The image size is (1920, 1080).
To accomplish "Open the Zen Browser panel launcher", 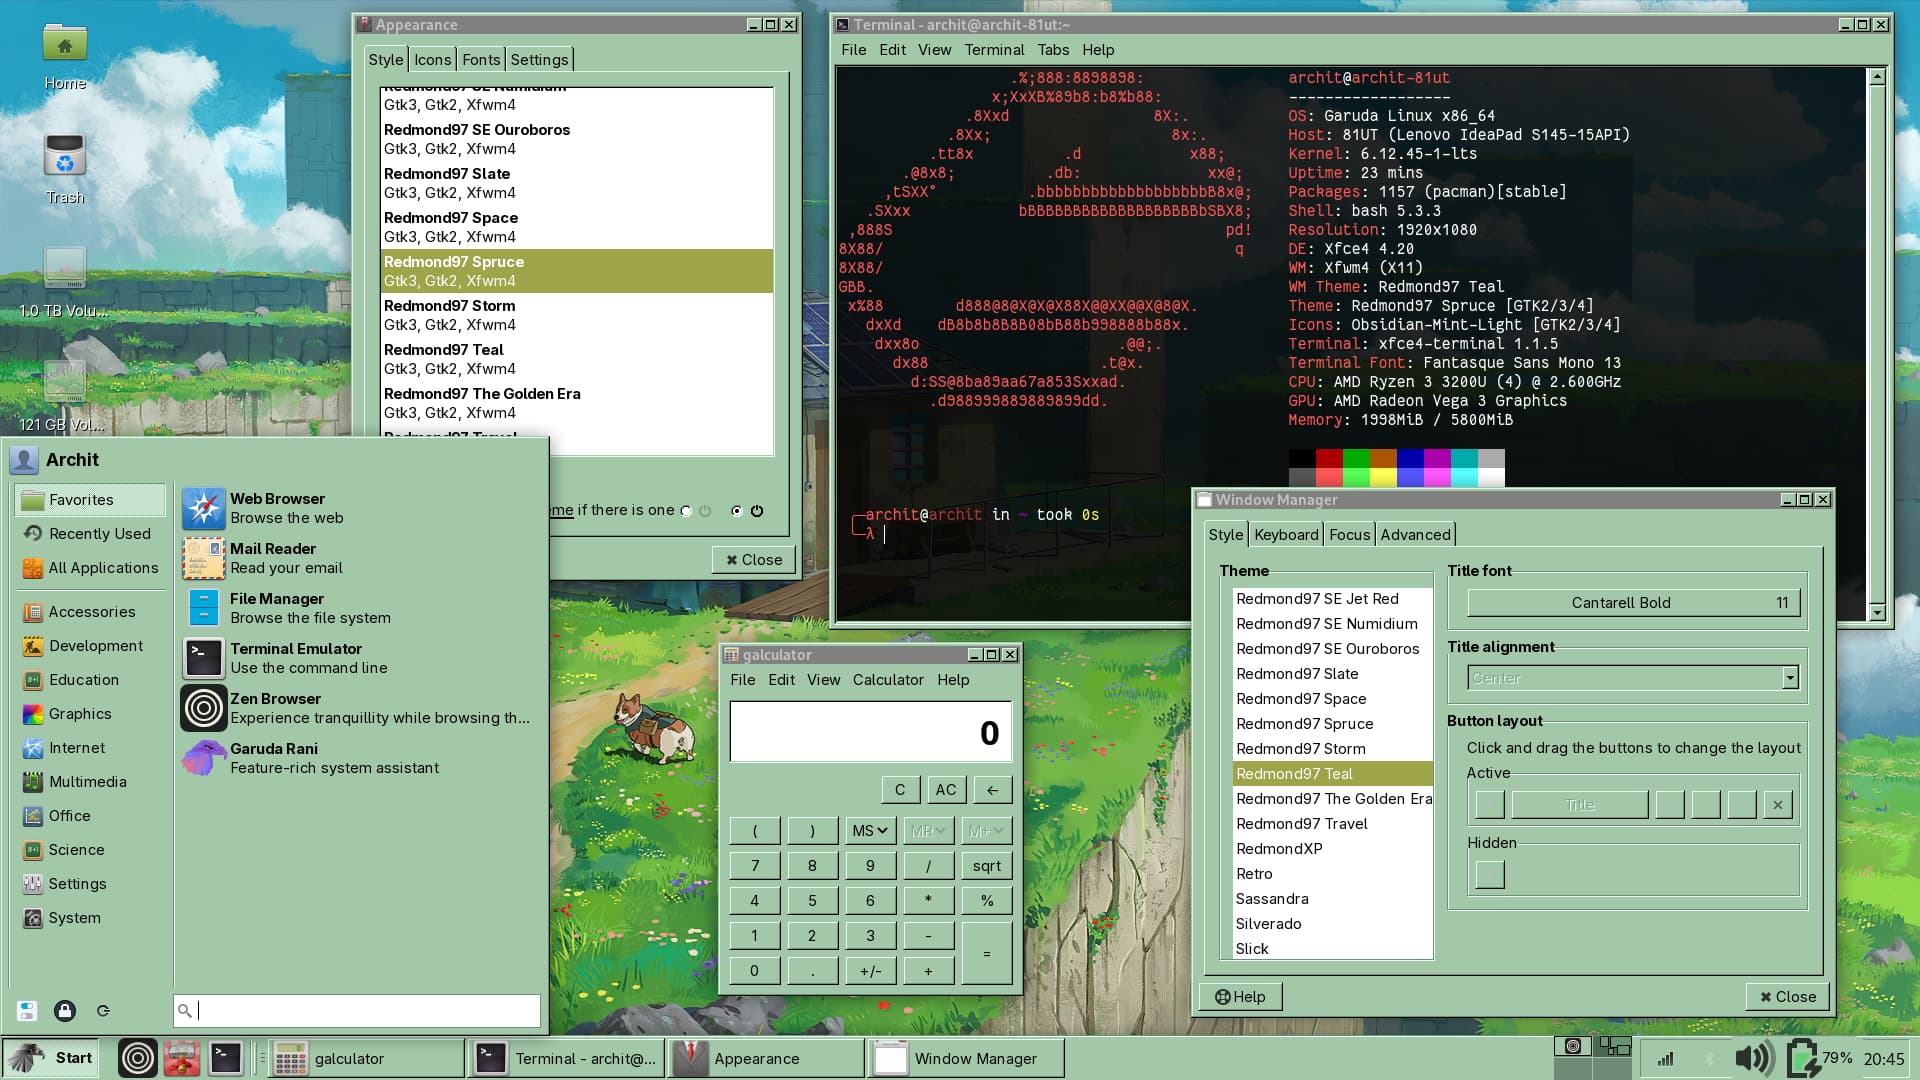I will 138,1058.
